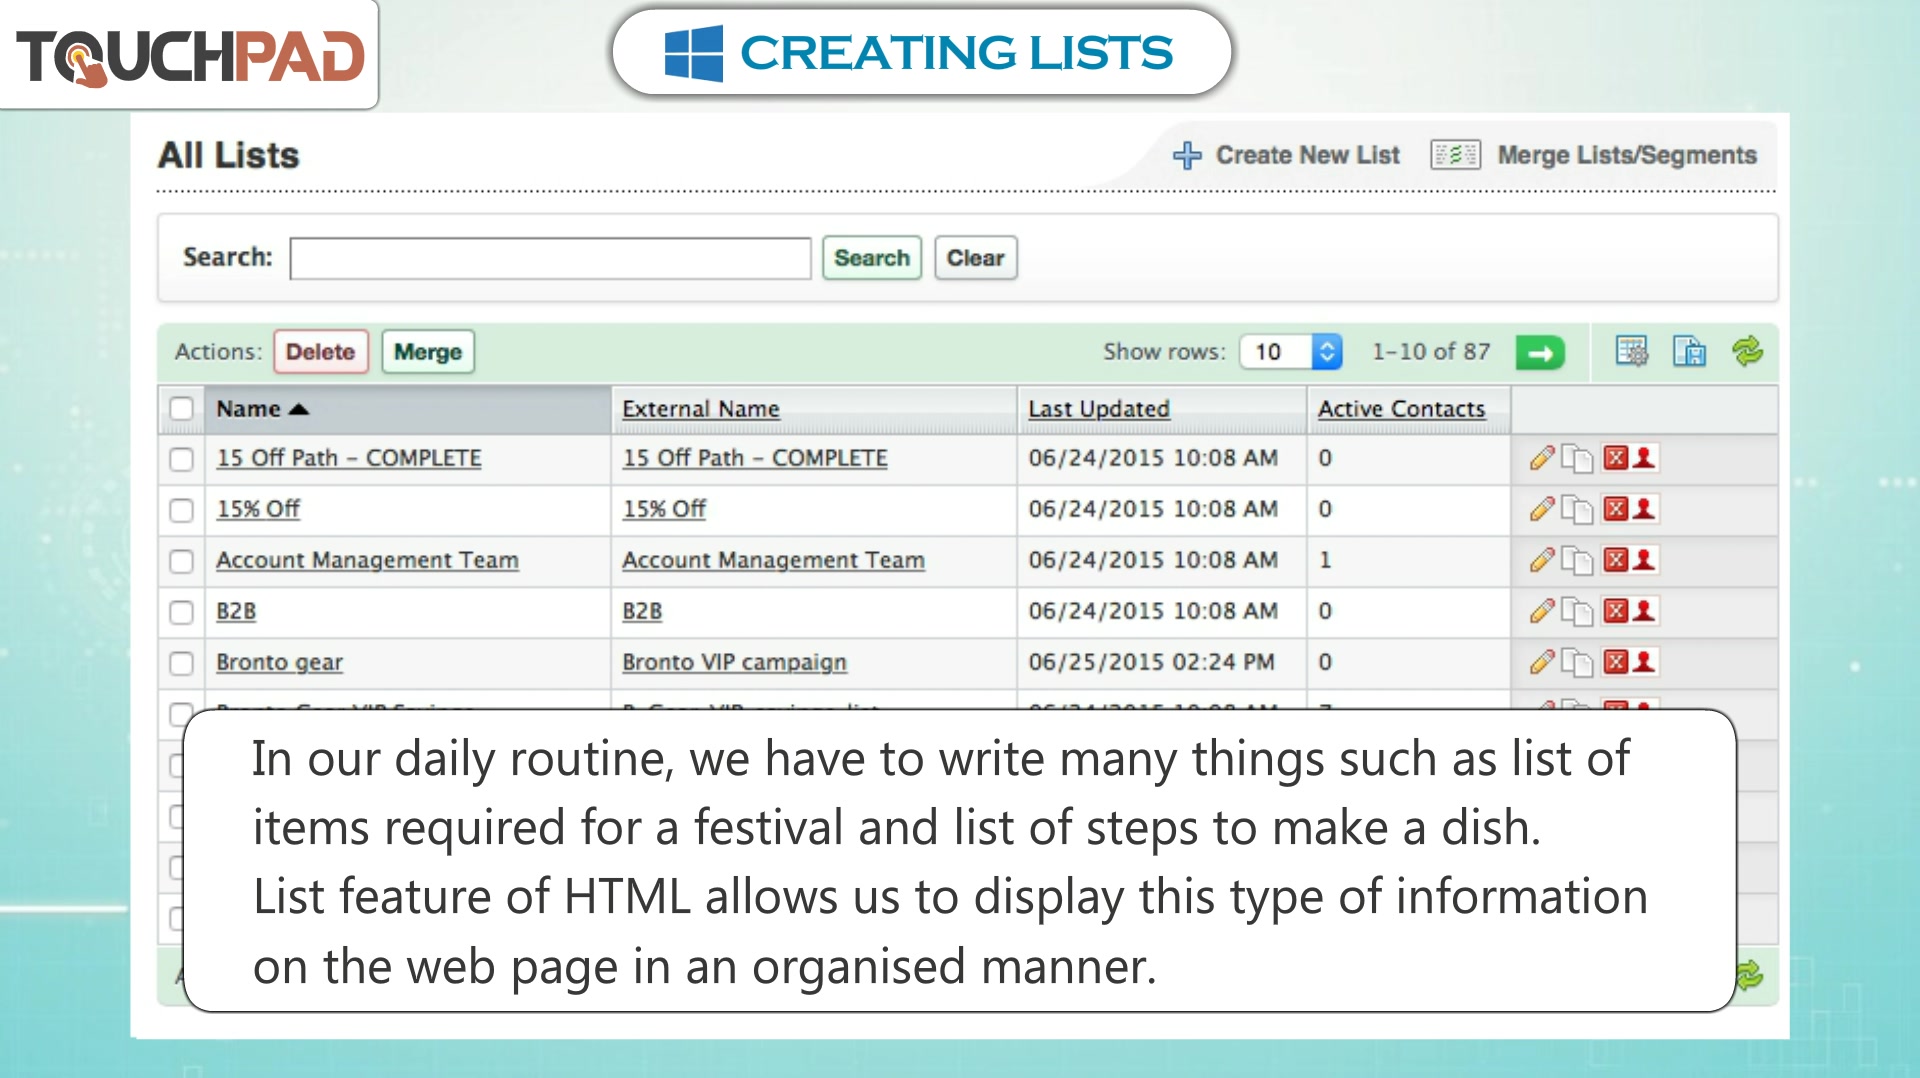This screenshot has width=1920, height=1078.
Task: Copy the 15 Off Path - COMPLETE list
Action: [x=1577, y=458]
